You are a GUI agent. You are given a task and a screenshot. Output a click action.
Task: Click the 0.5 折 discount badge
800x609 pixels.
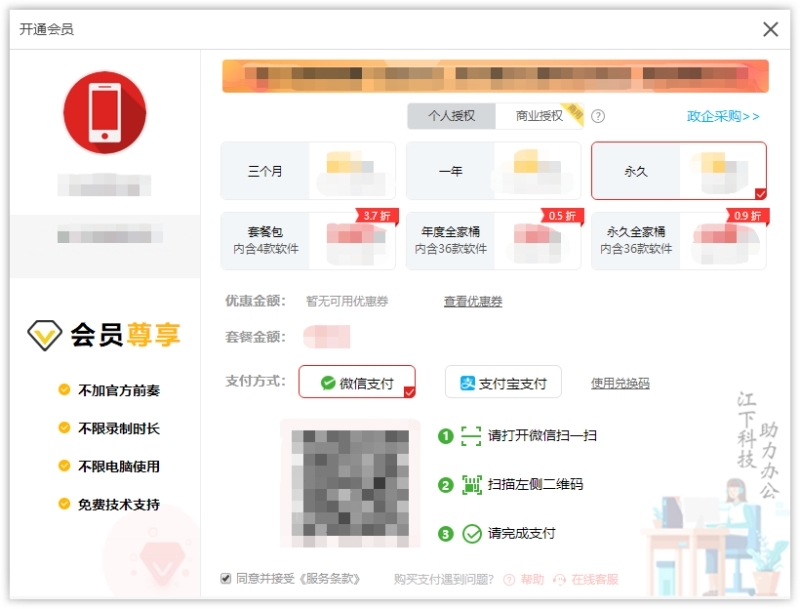tap(562, 216)
